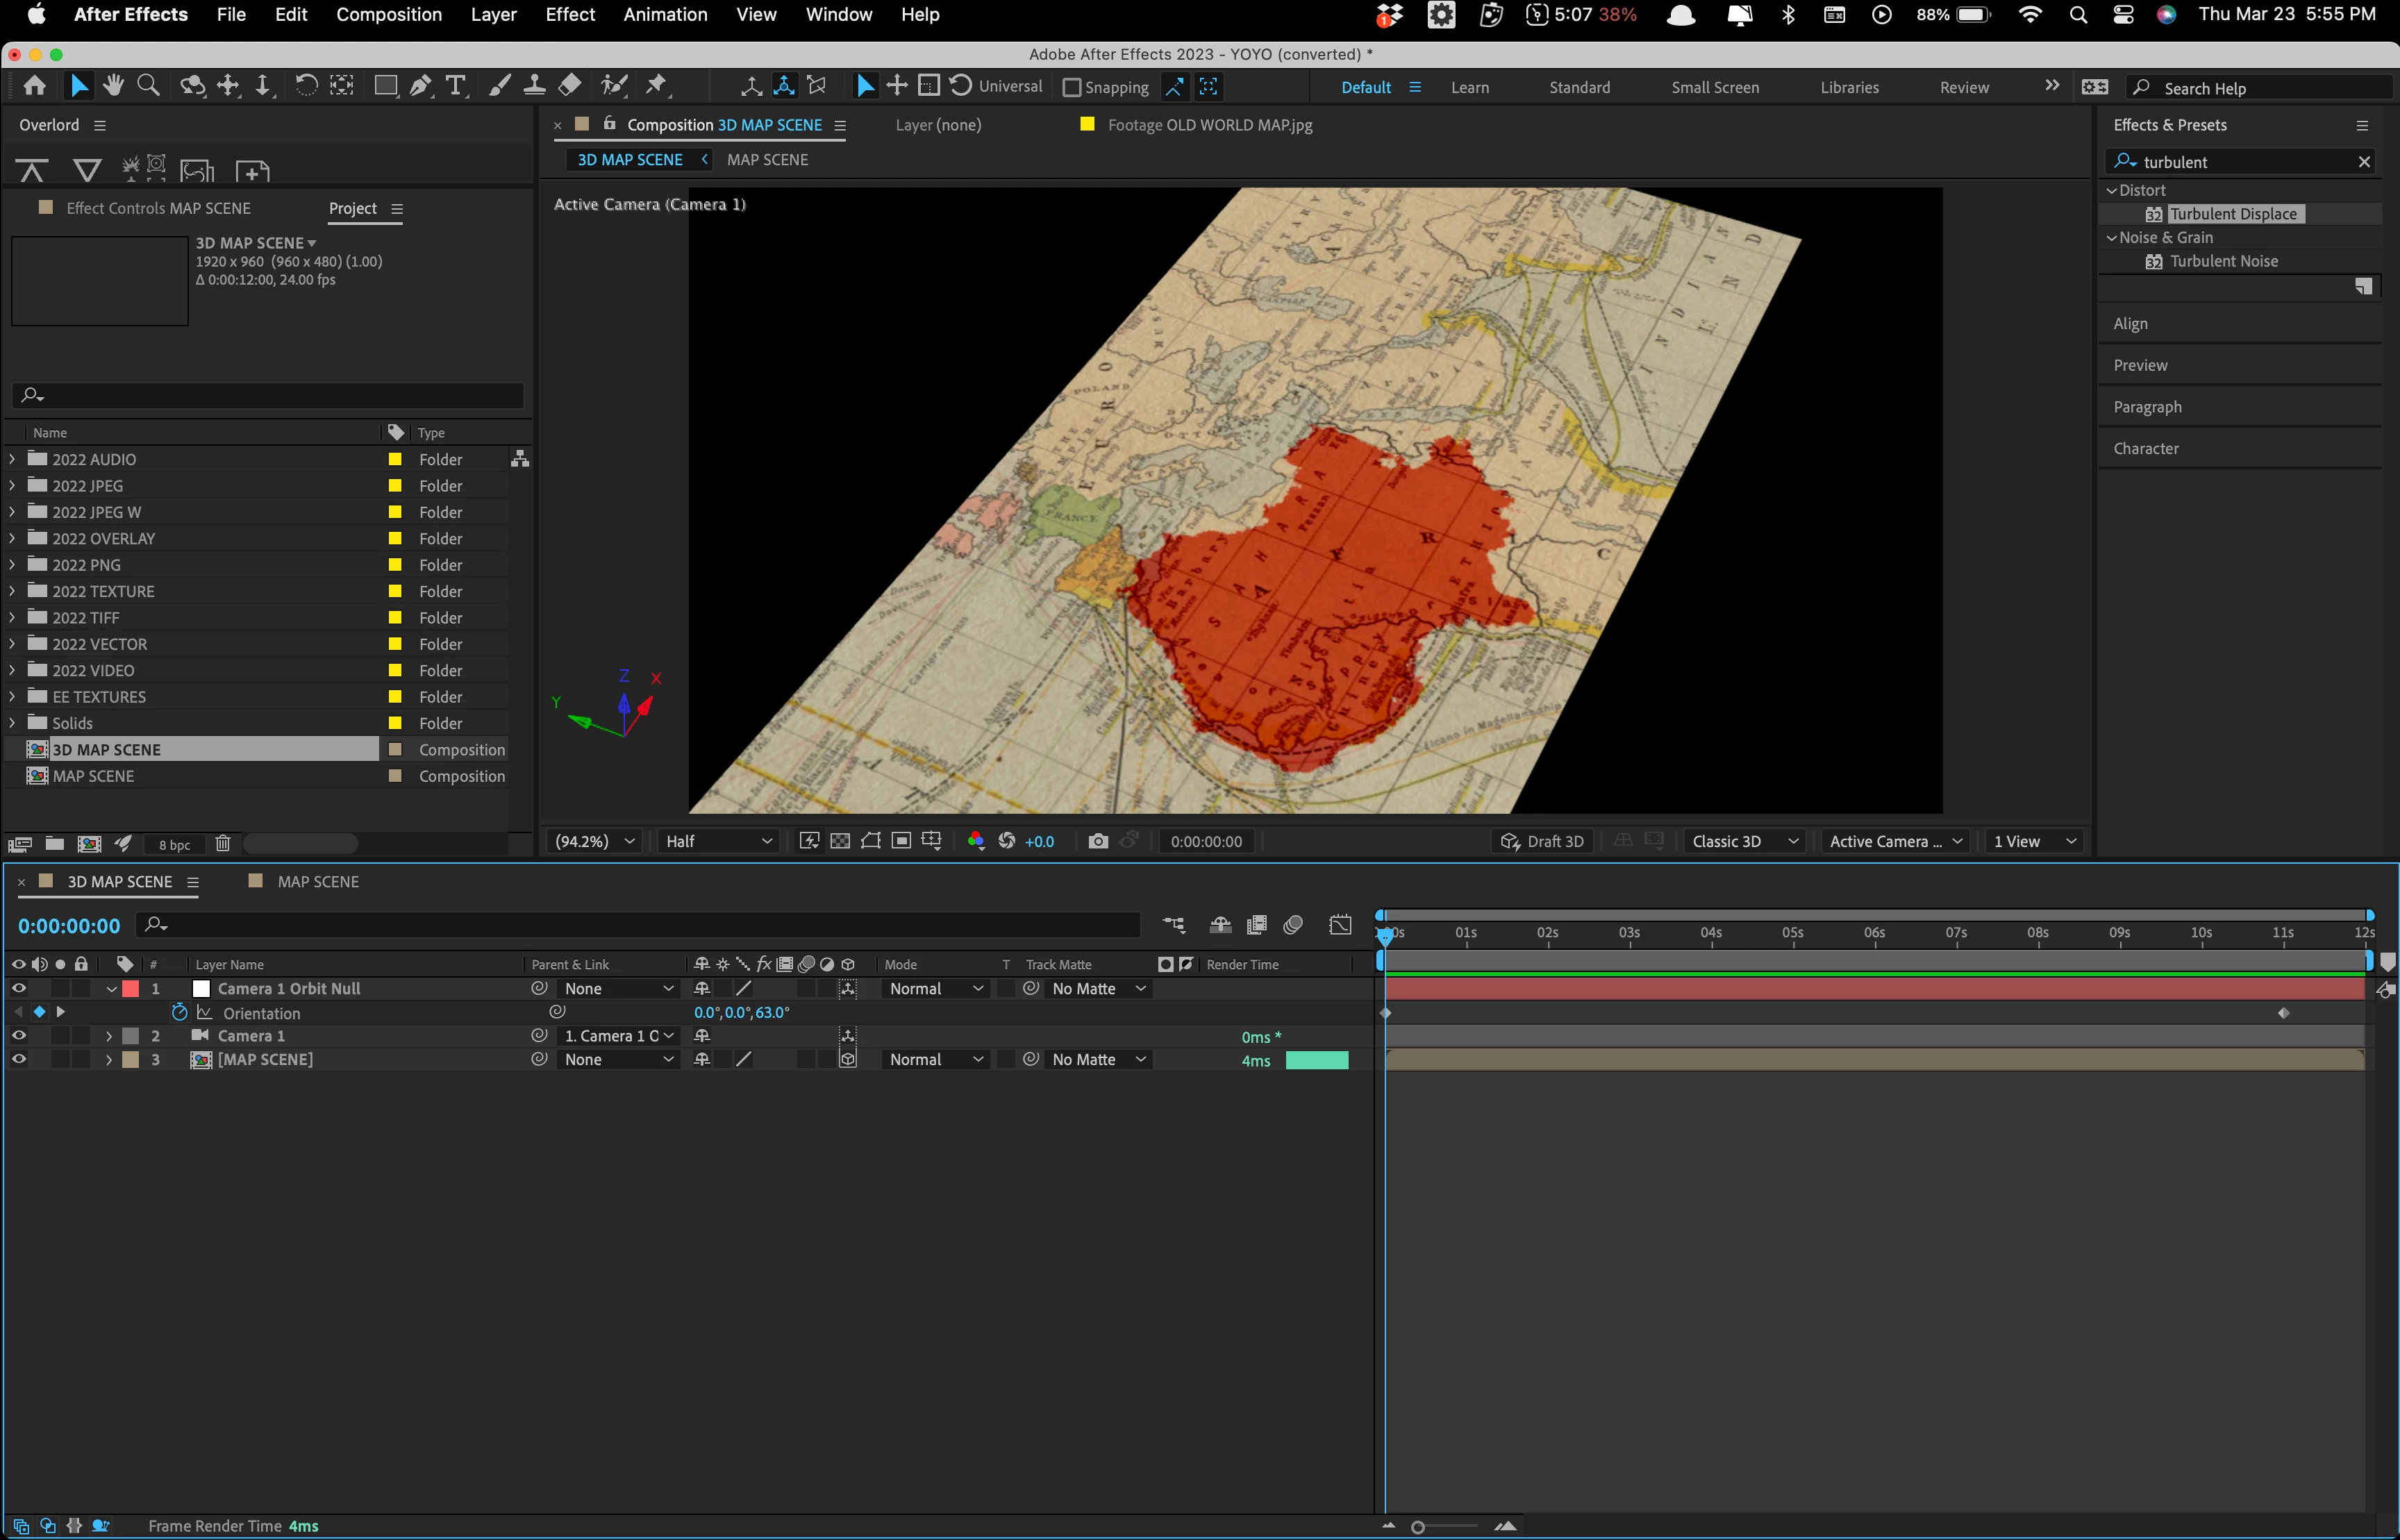This screenshot has width=2400, height=1540.
Task: Click the MAP SCENE layer label color swatch
Action: point(131,1059)
